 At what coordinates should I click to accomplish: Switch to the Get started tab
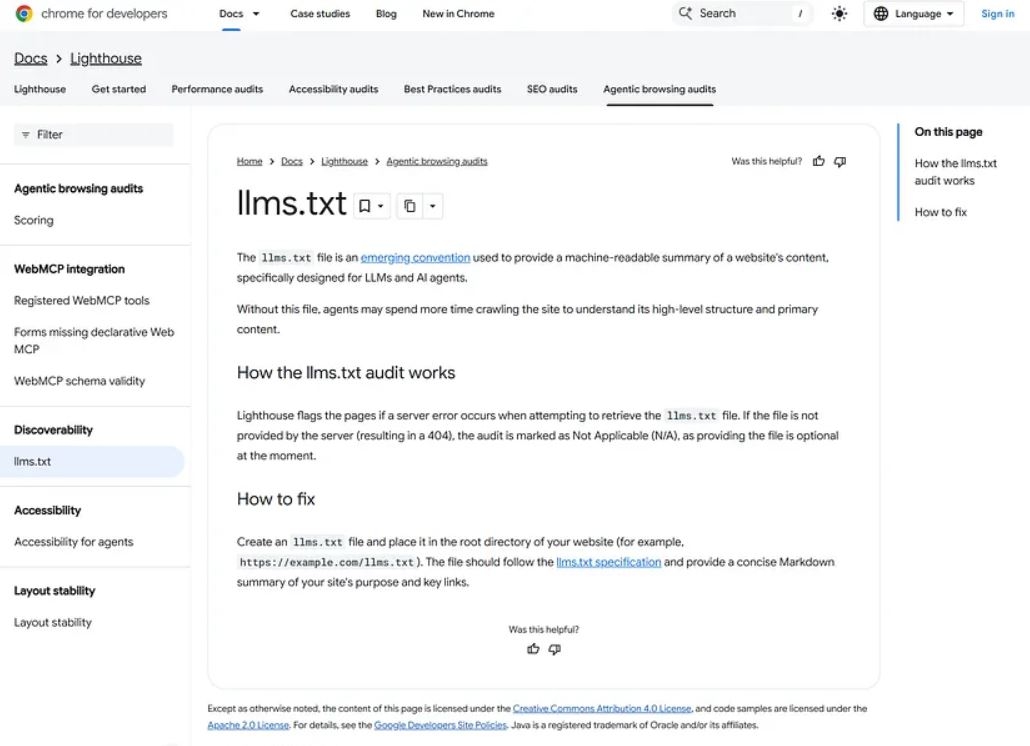(119, 89)
